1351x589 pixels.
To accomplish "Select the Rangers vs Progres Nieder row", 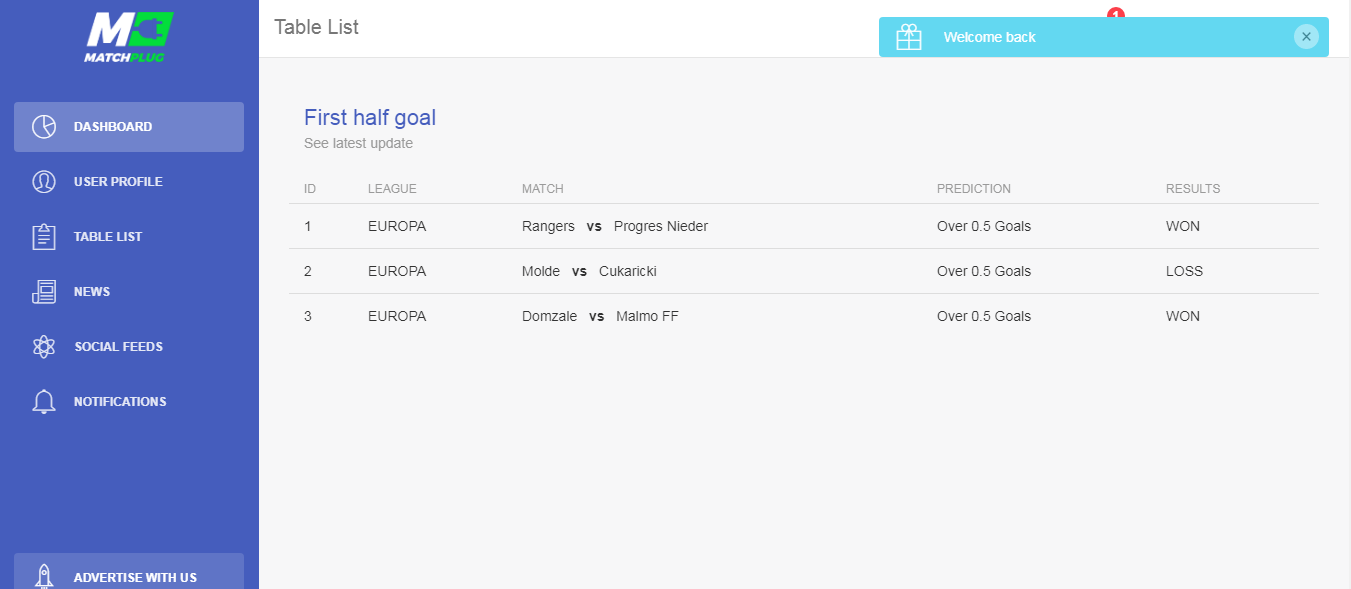I will [804, 226].
